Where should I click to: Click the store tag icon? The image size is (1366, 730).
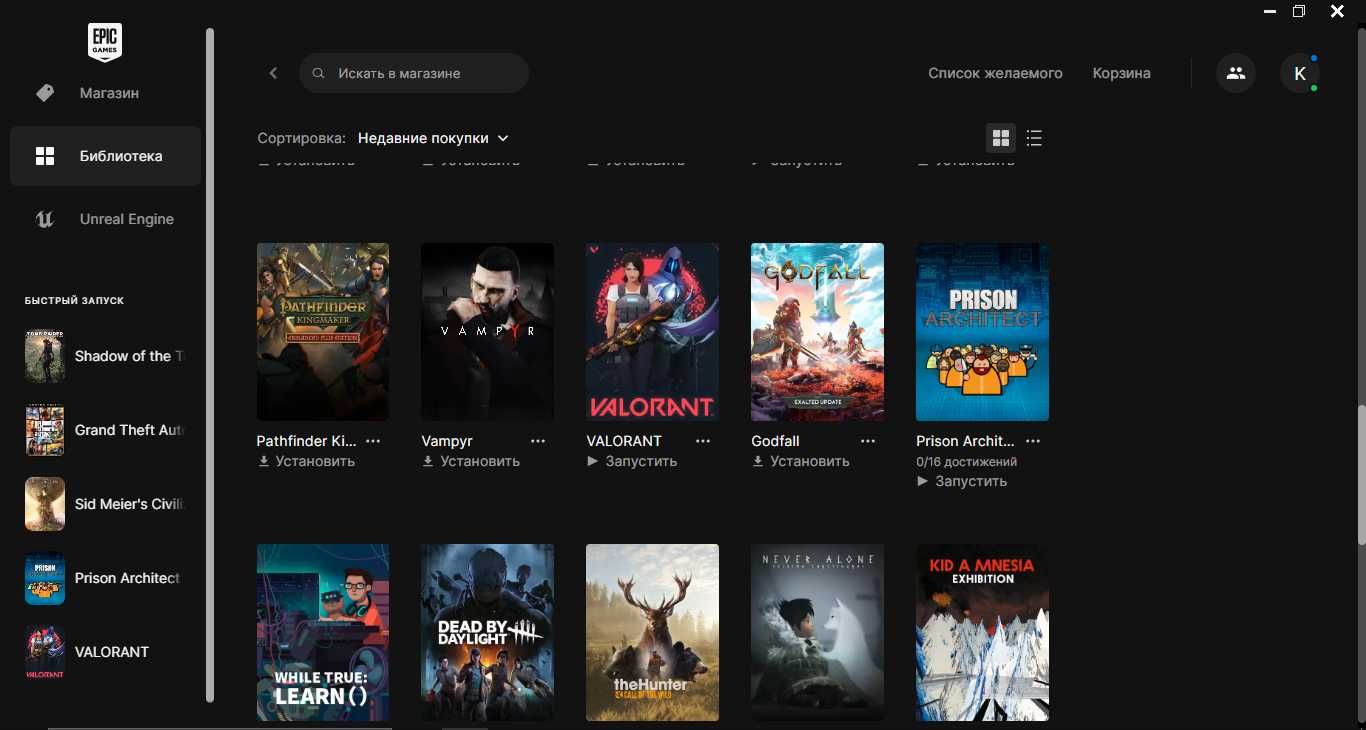[45, 93]
